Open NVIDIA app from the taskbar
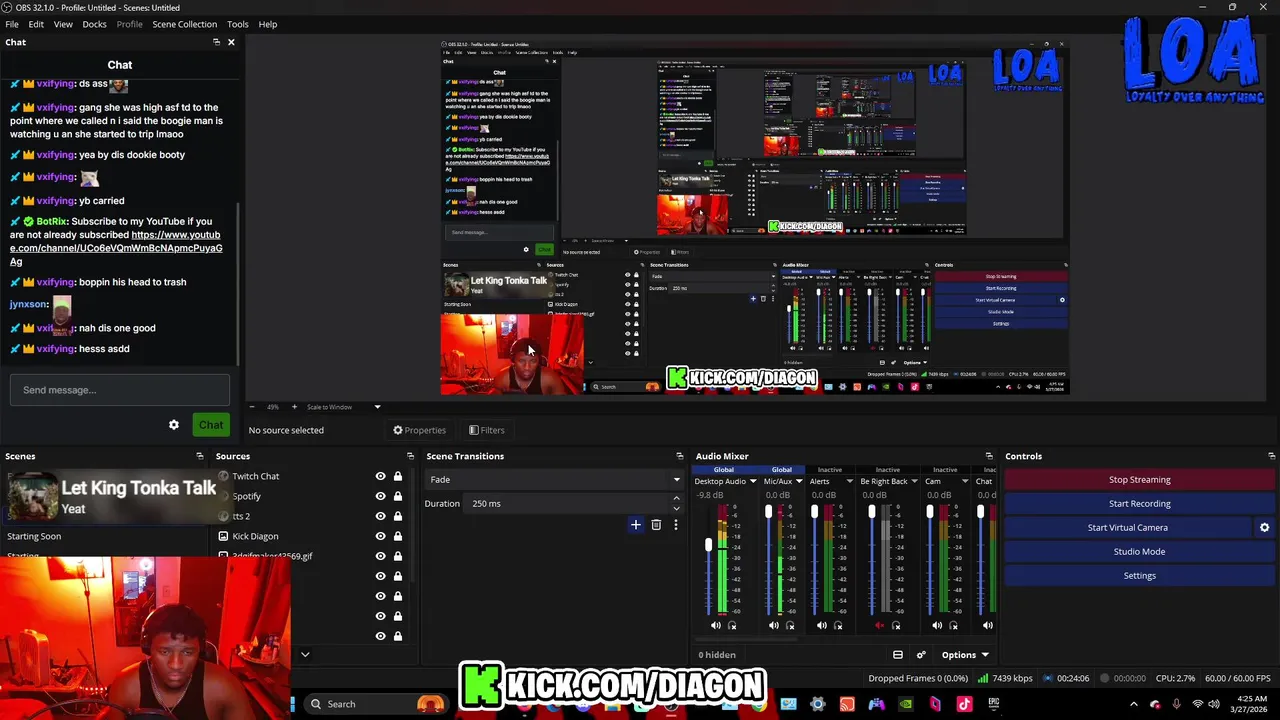Image resolution: width=1280 pixels, height=720 pixels. (906, 704)
